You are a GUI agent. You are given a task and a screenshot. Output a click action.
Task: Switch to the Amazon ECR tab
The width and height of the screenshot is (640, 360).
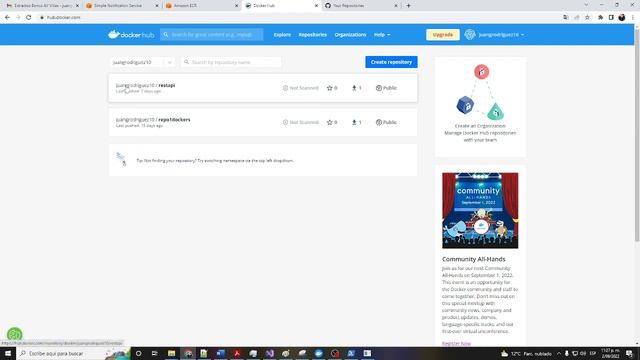click(202, 6)
